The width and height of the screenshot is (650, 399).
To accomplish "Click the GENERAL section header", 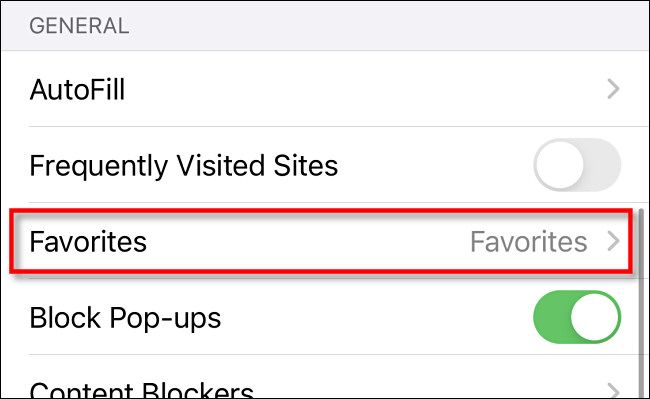I will coord(79,26).
